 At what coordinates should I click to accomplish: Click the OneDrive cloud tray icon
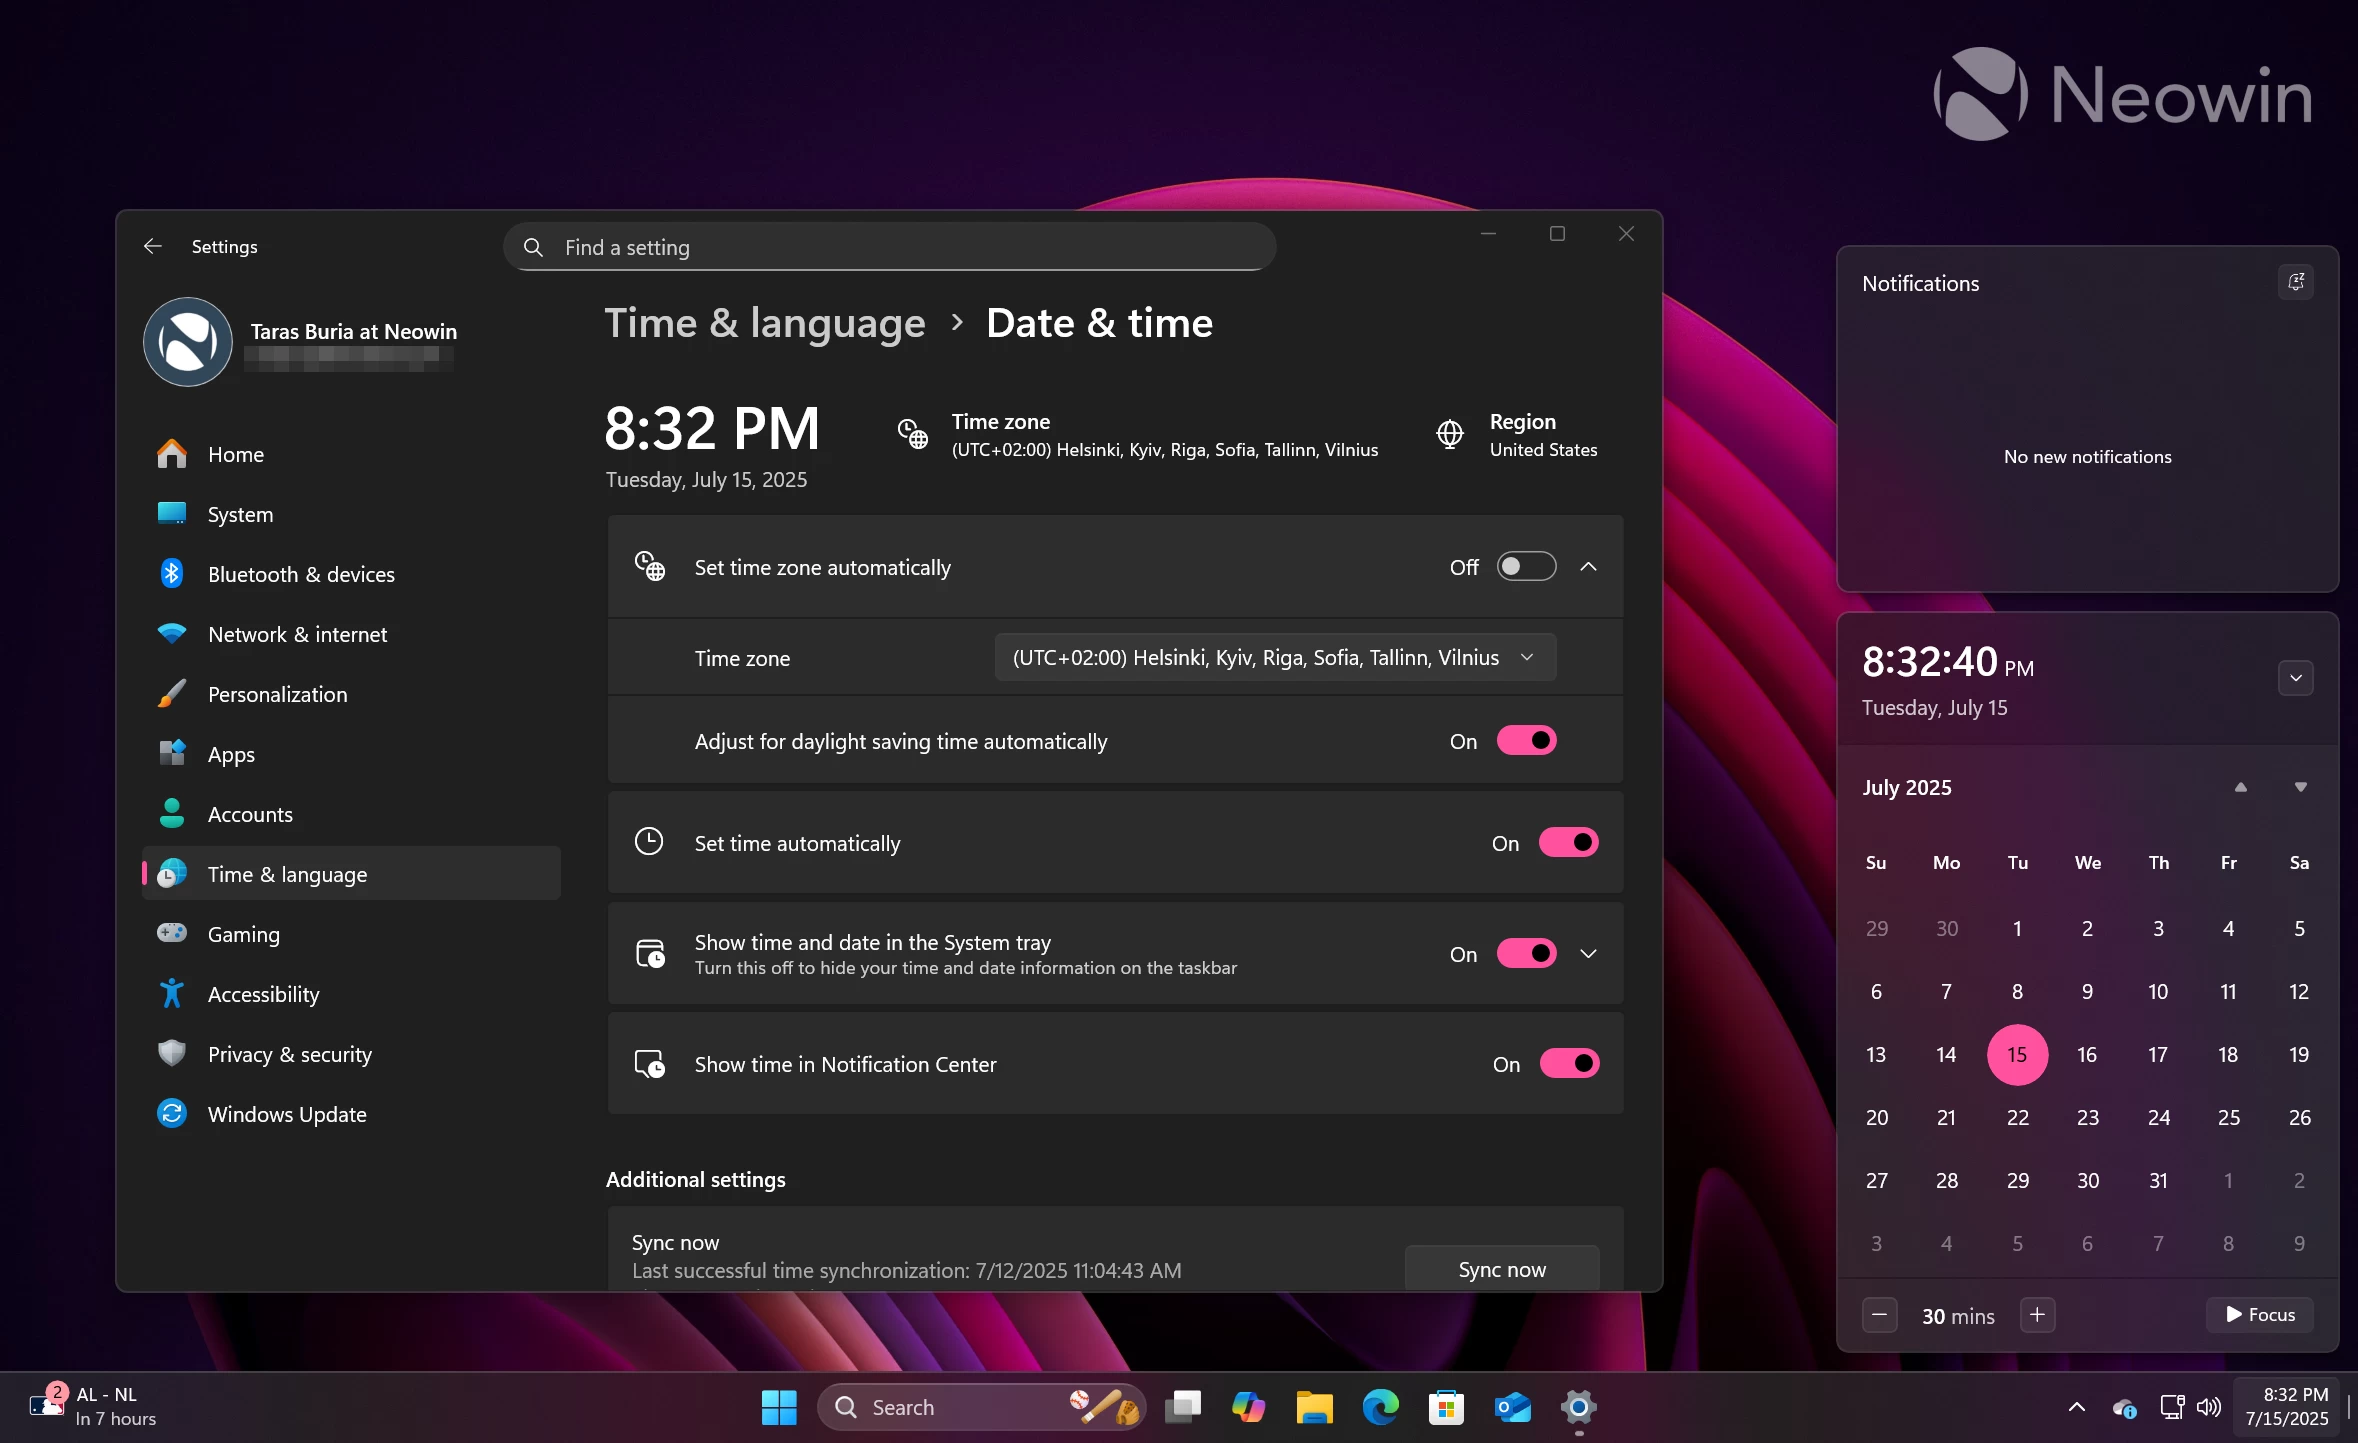coord(2125,1408)
